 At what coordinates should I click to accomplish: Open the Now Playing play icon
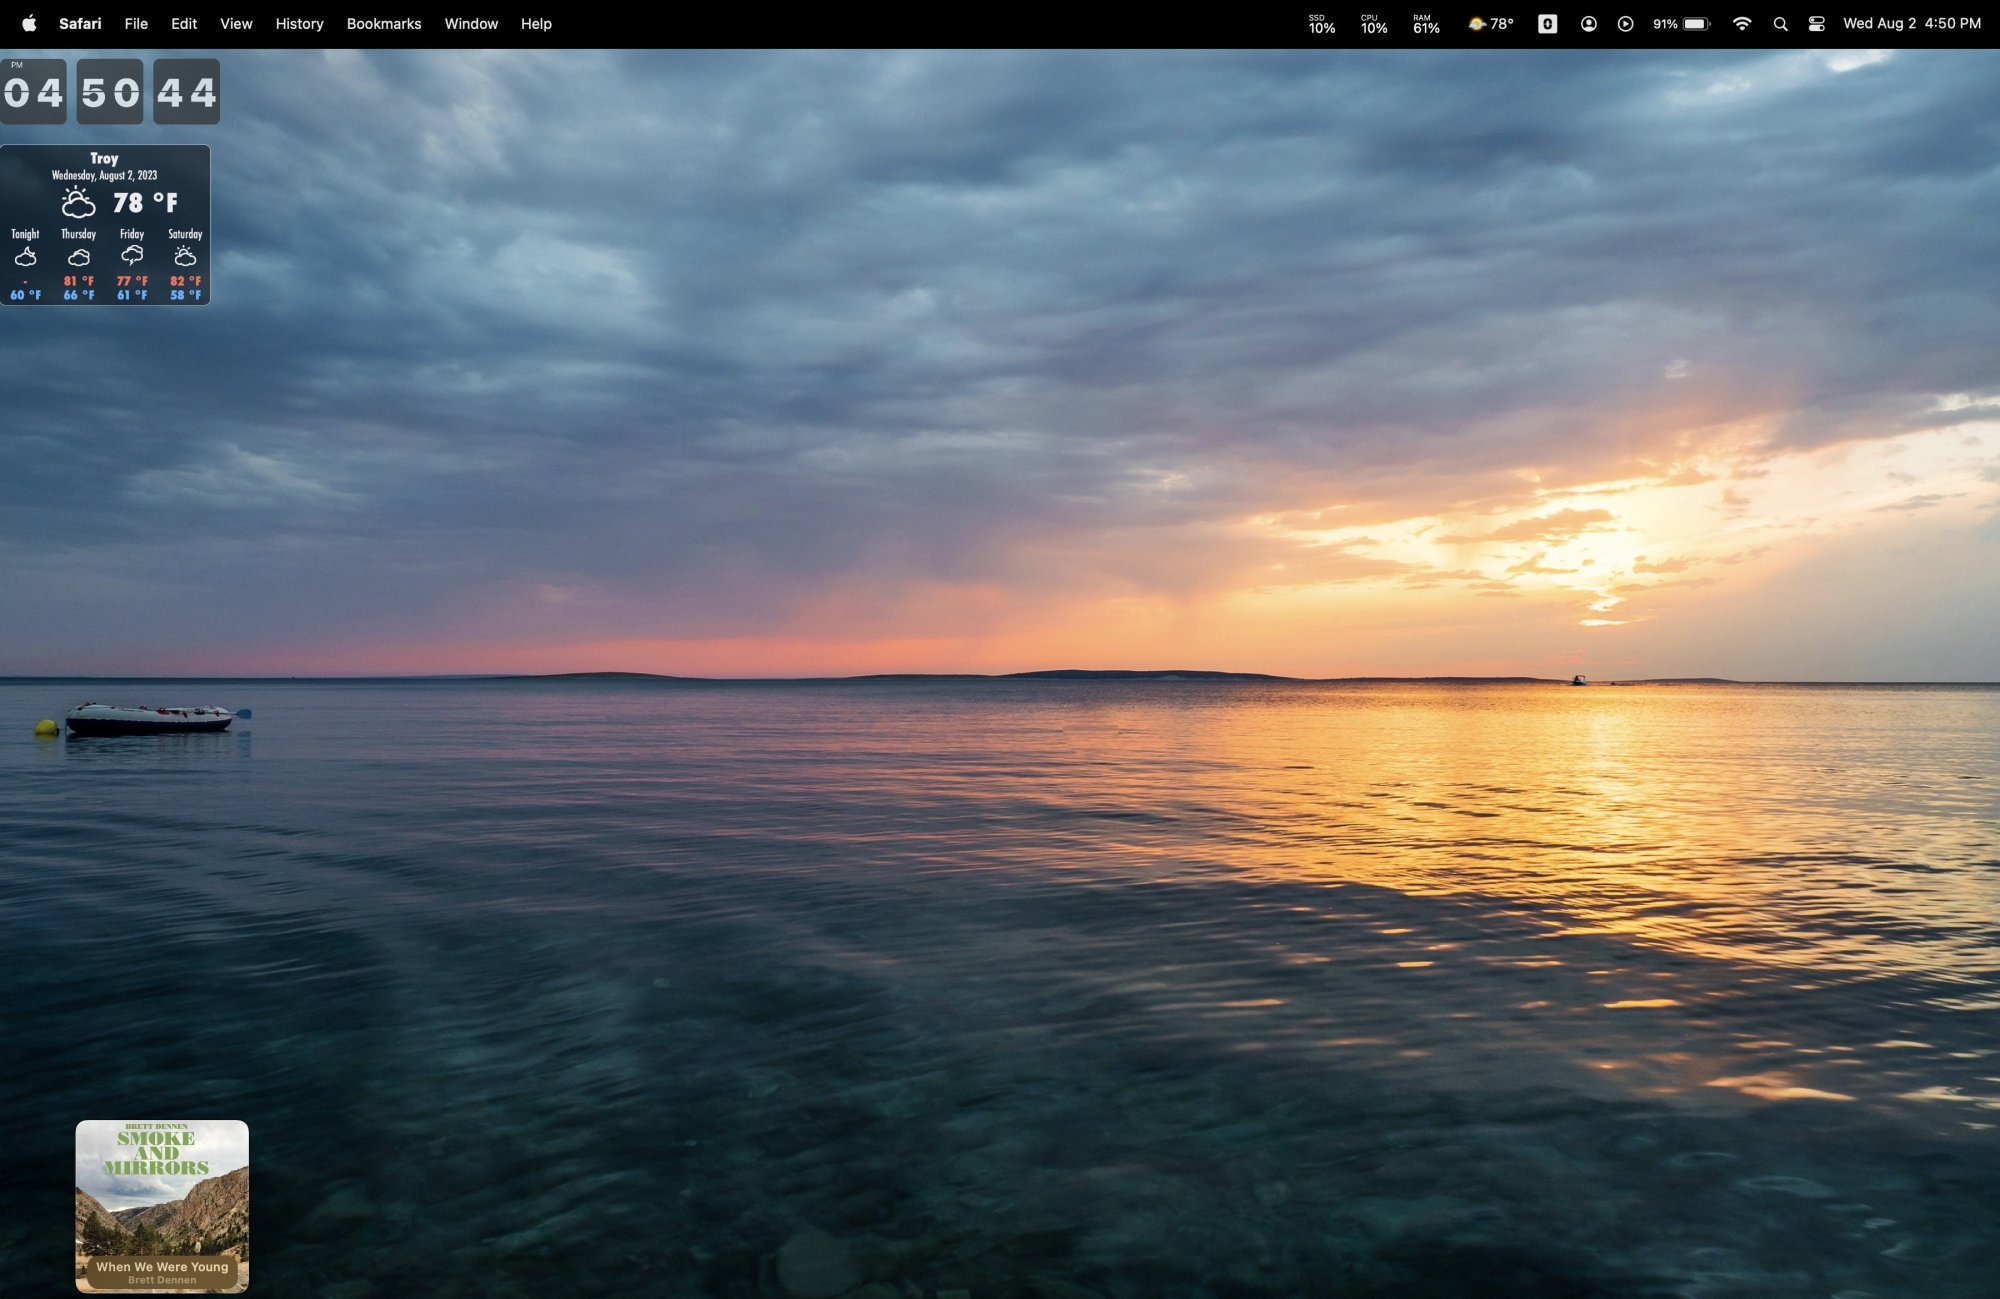coord(1625,23)
